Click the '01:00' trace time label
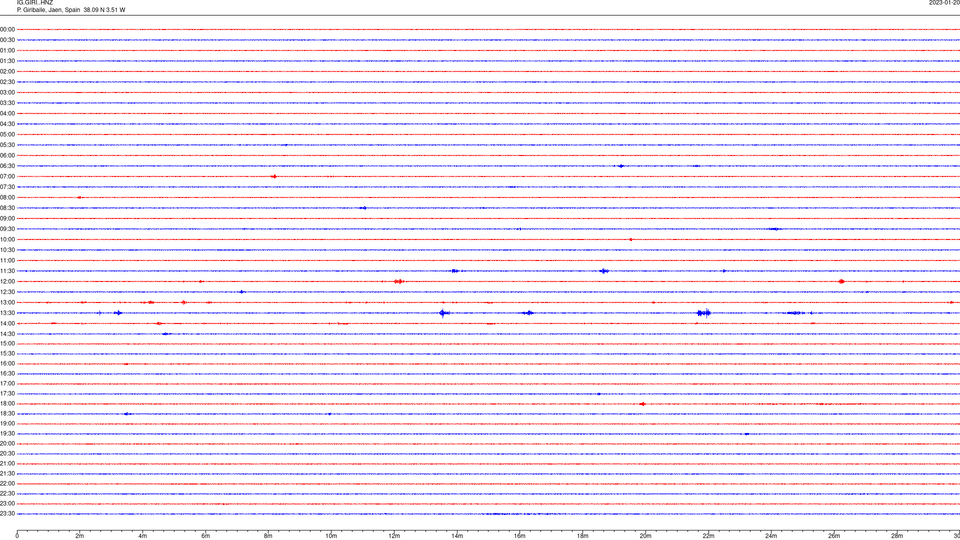Screen dimensions: 960x540 click(7, 51)
